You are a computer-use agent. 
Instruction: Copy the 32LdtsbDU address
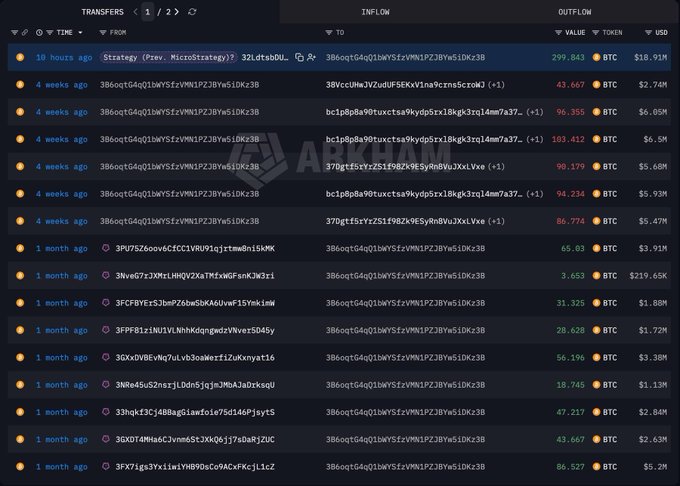click(299, 57)
